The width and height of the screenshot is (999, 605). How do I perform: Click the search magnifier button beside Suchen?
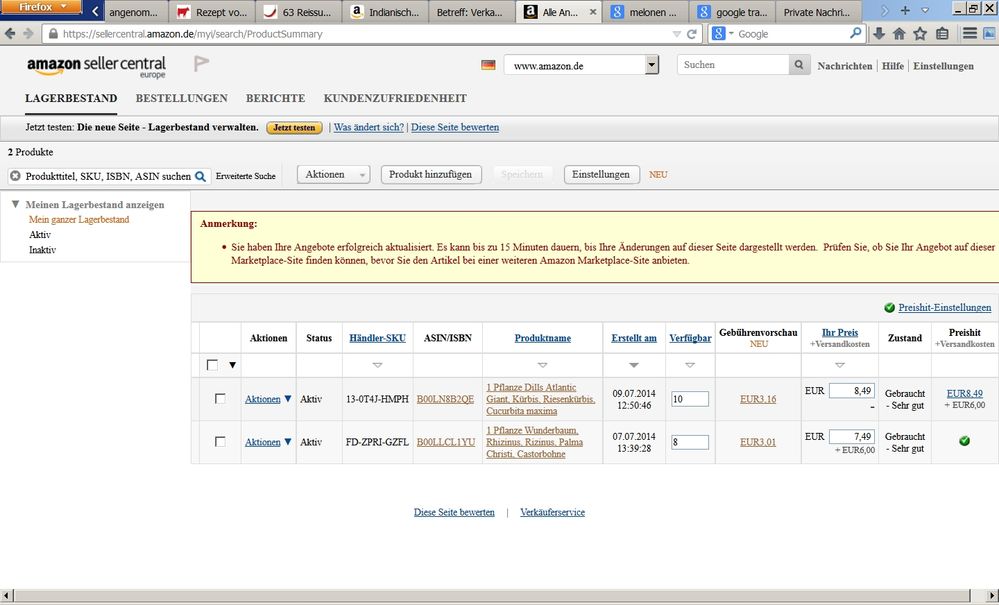799,65
